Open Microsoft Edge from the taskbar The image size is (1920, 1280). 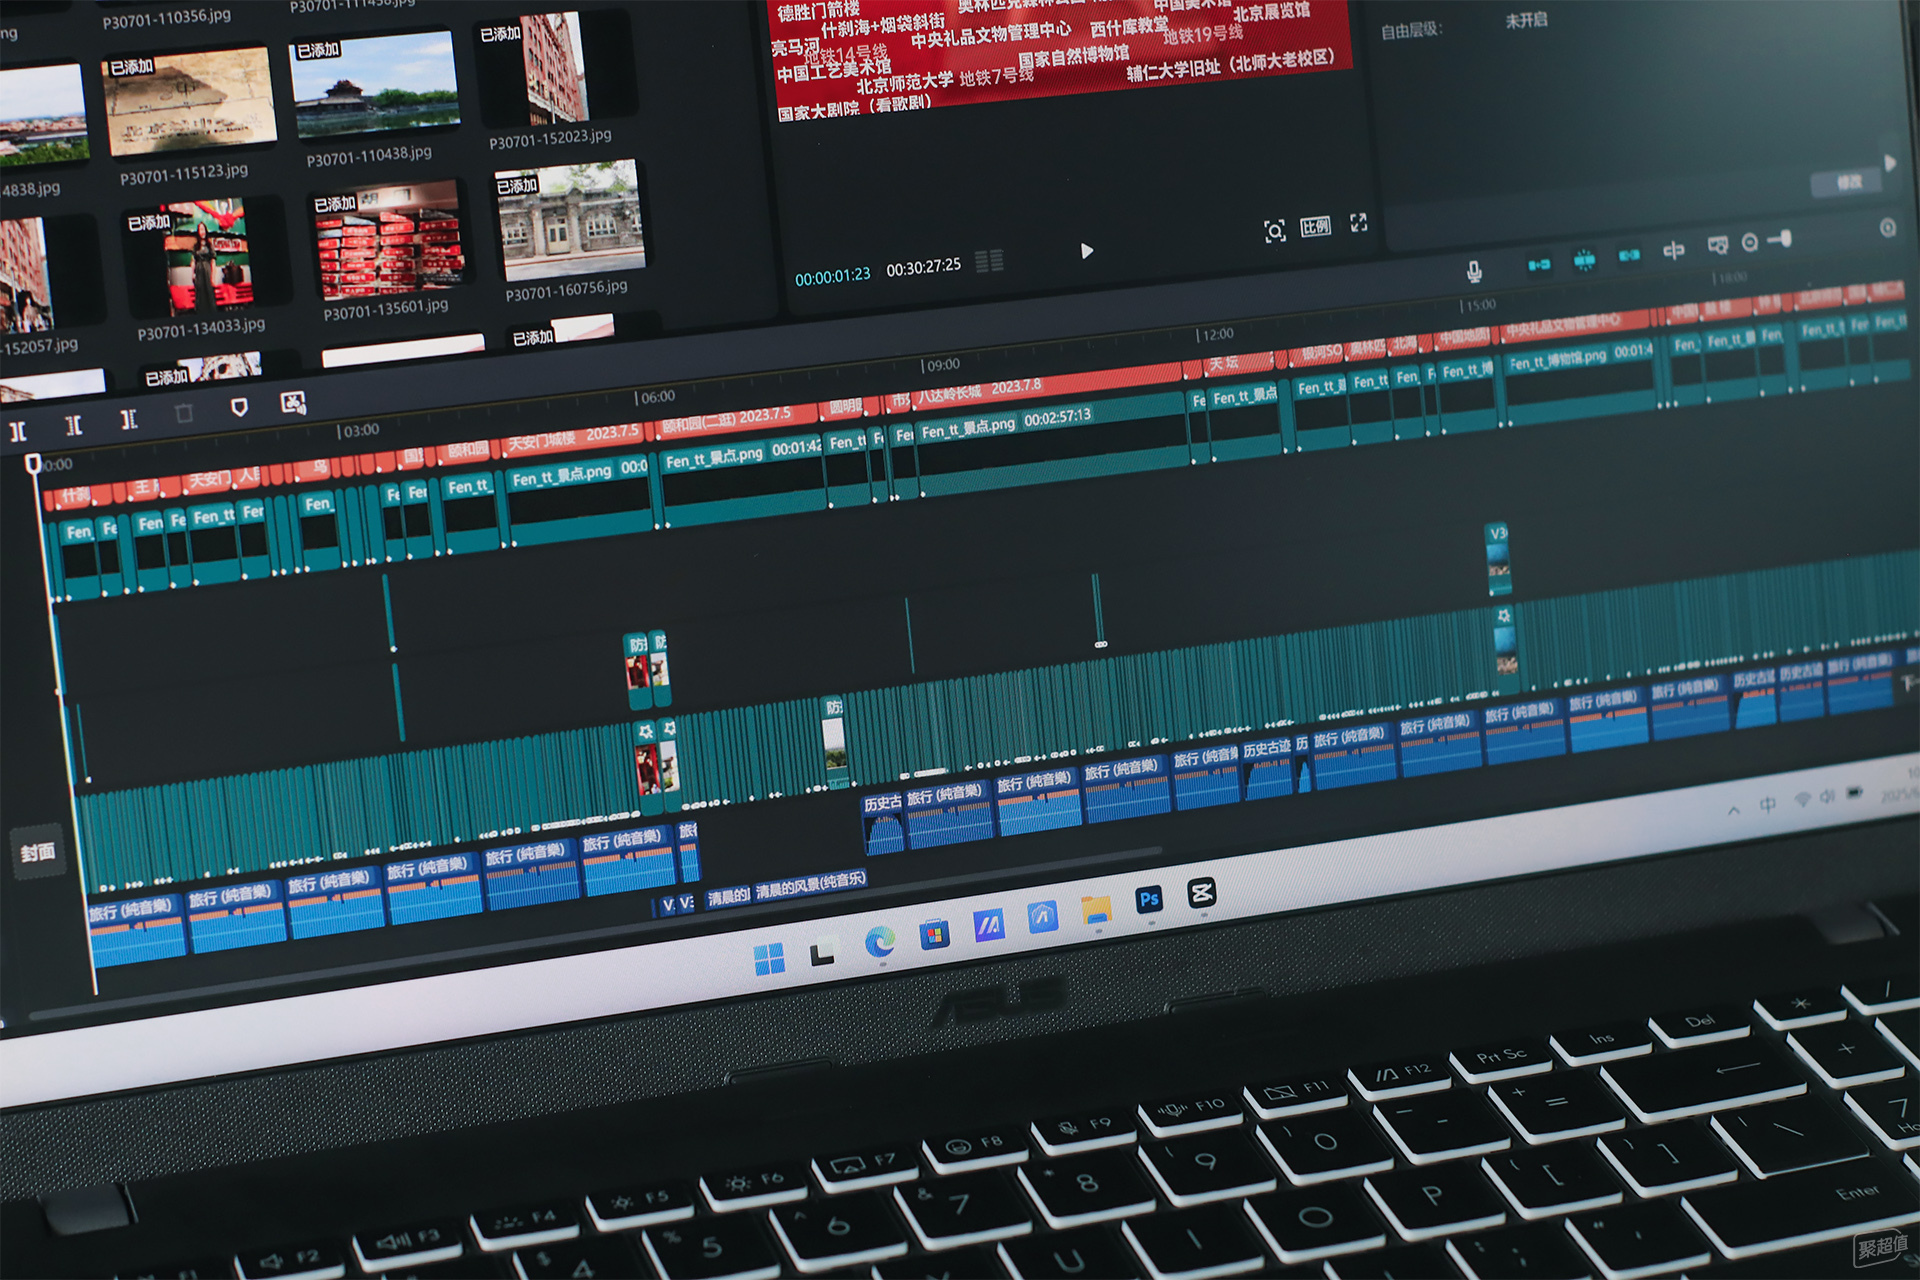(x=880, y=942)
